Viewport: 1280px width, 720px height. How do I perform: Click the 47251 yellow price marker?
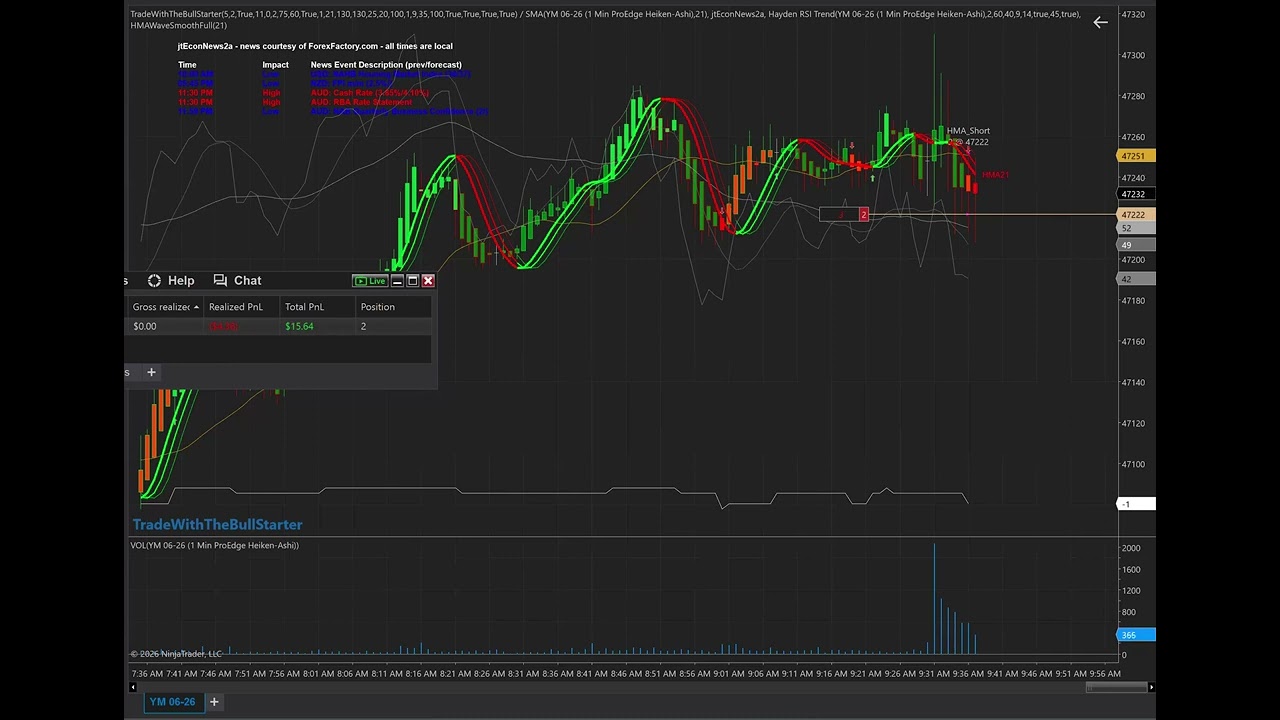tap(1136, 156)
